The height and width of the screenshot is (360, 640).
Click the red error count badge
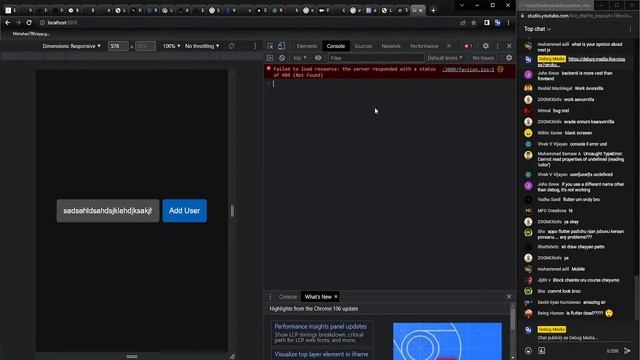click(x=468, y=46)
